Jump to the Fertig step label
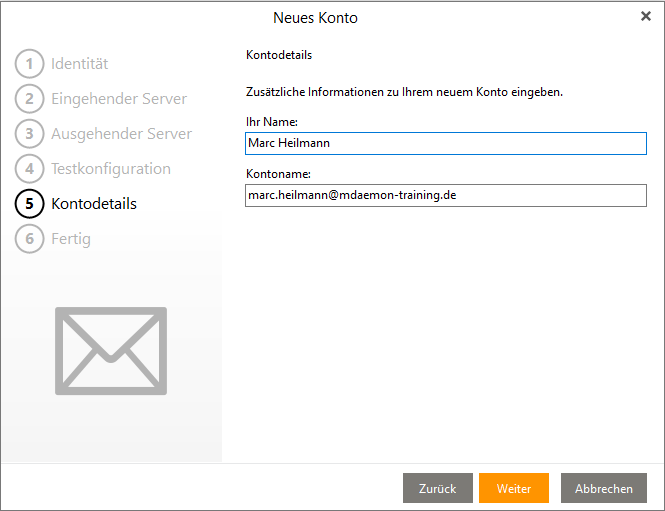This screenshot has width=665, height=511. [x=71, y=239]
